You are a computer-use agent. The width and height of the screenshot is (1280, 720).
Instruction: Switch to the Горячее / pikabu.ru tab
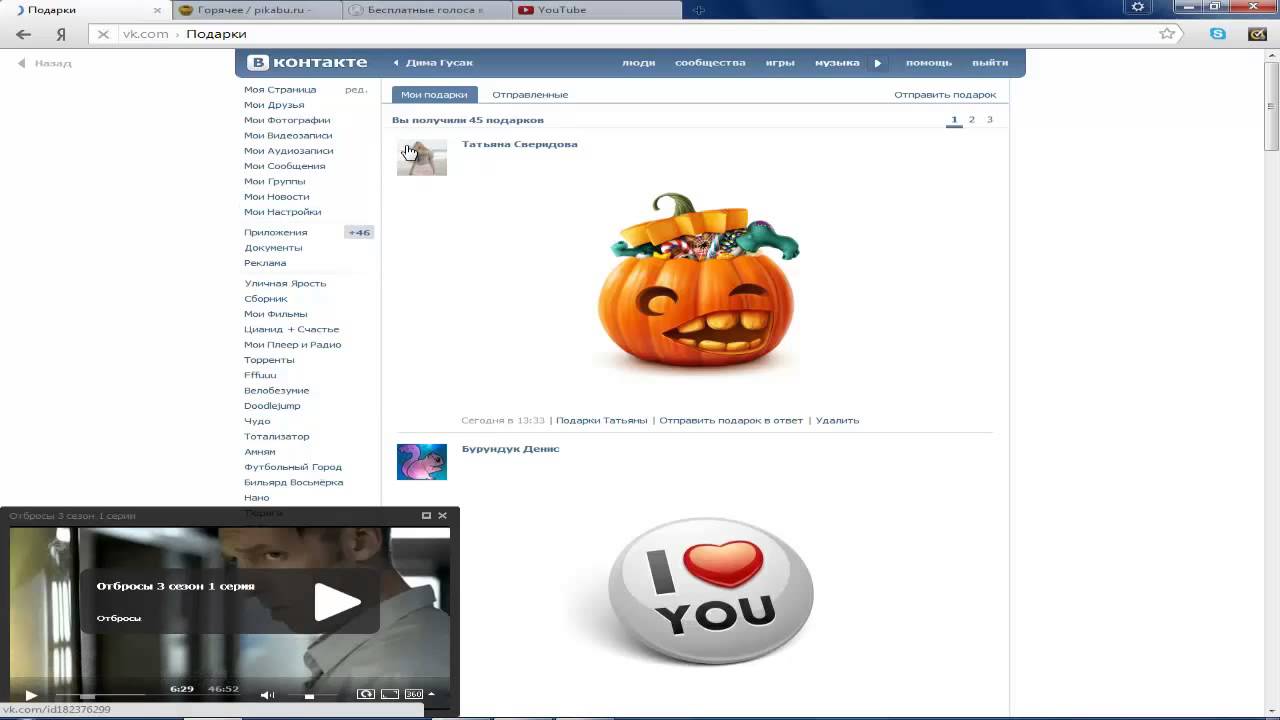[x=257, y=10]
